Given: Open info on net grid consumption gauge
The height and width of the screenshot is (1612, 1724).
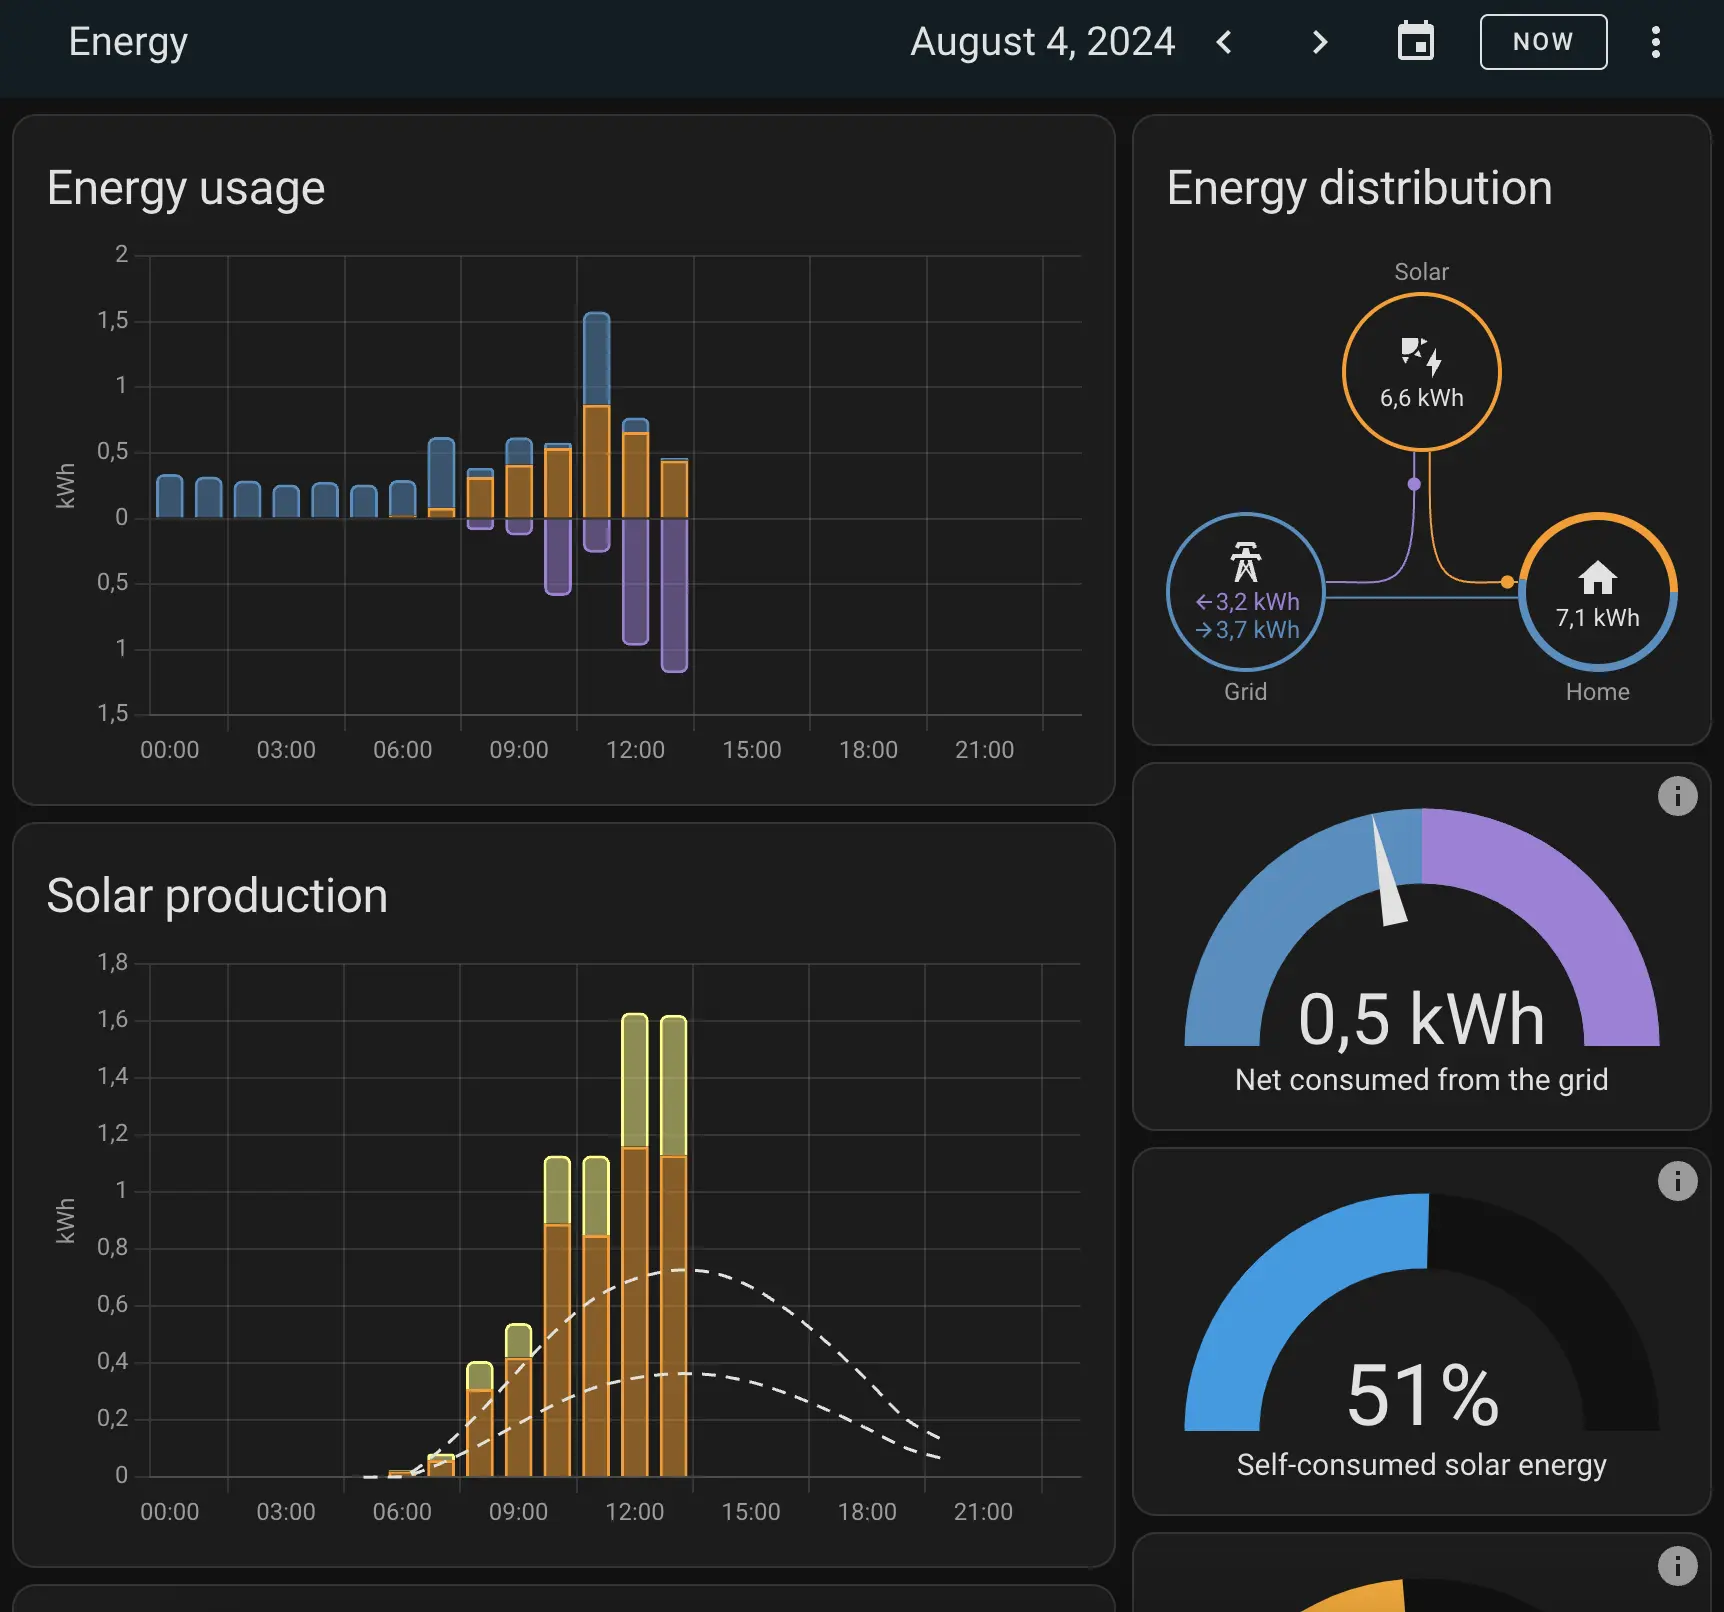Looking at the screenshot, I should point(1677,796).
